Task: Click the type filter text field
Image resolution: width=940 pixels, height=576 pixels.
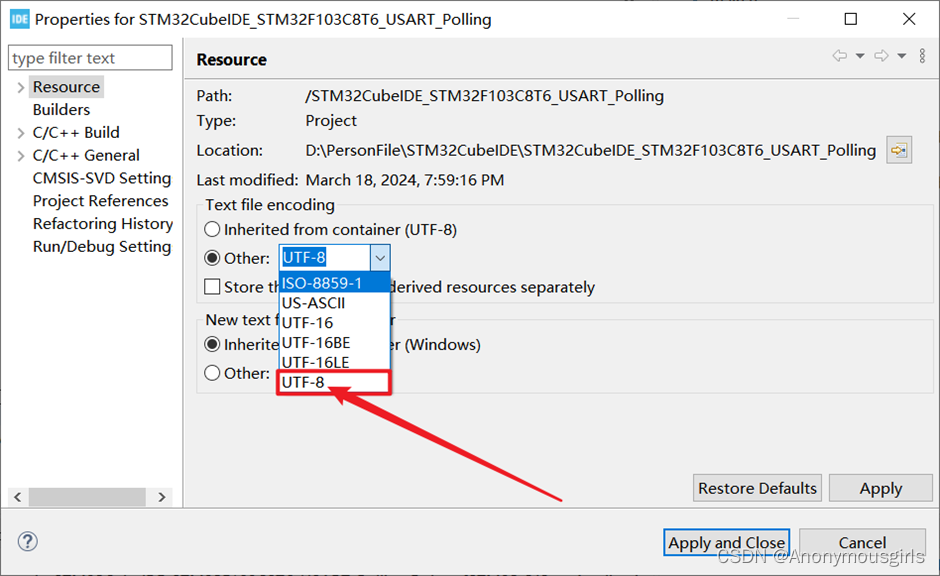Action: click(x=90, y=58)
